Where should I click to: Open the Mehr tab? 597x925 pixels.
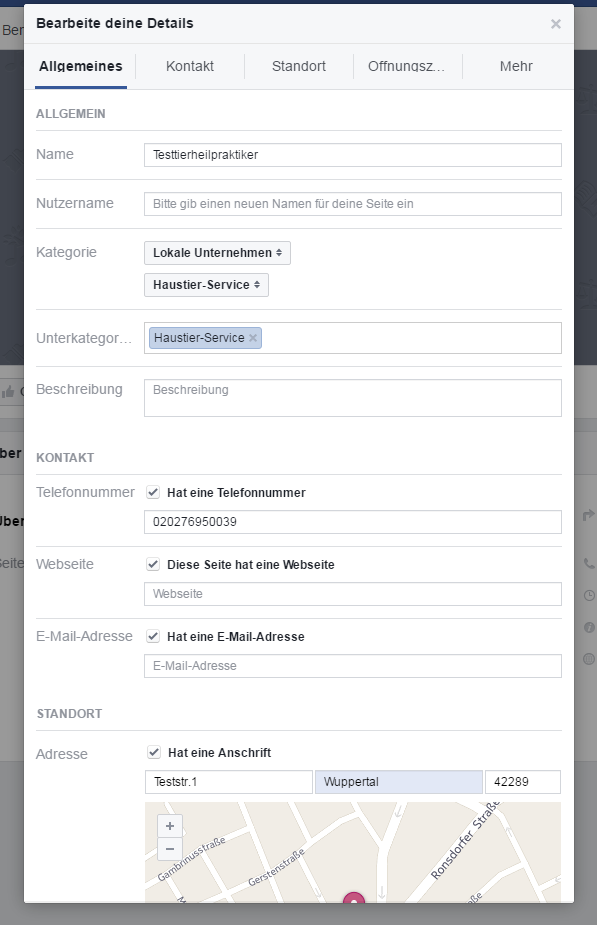tap(516, 66)
